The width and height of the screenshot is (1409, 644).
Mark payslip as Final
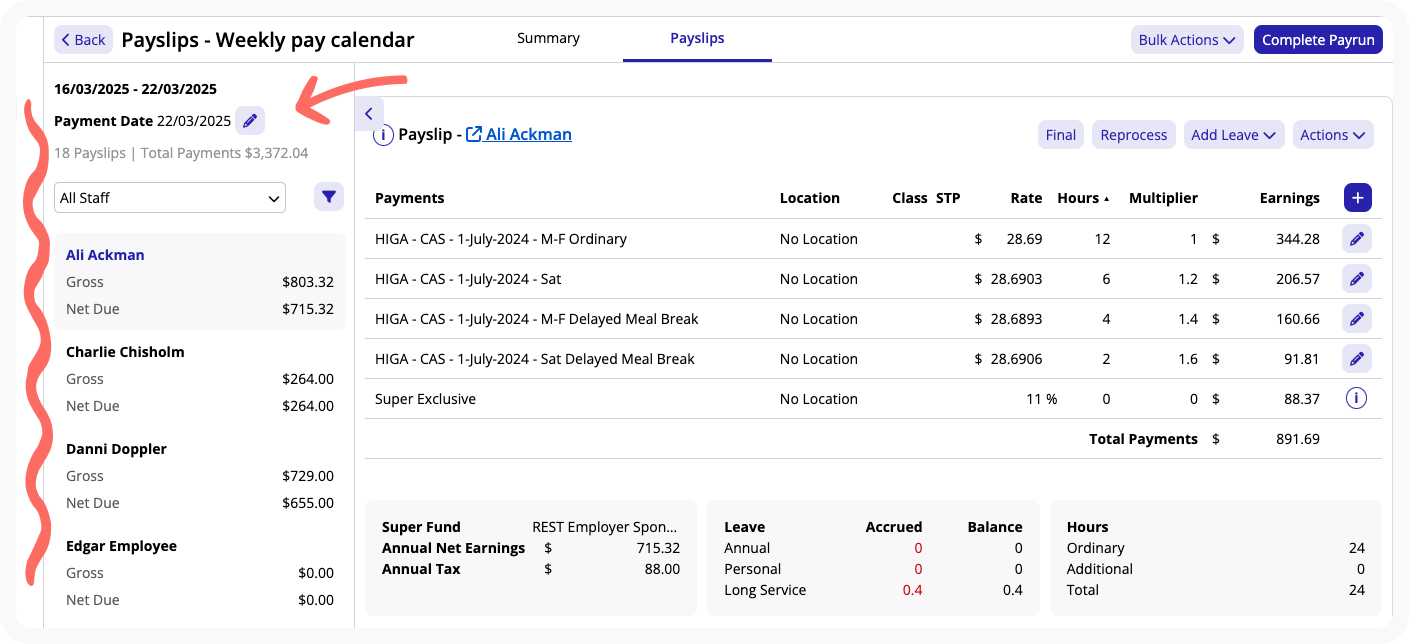point(1061,135)
